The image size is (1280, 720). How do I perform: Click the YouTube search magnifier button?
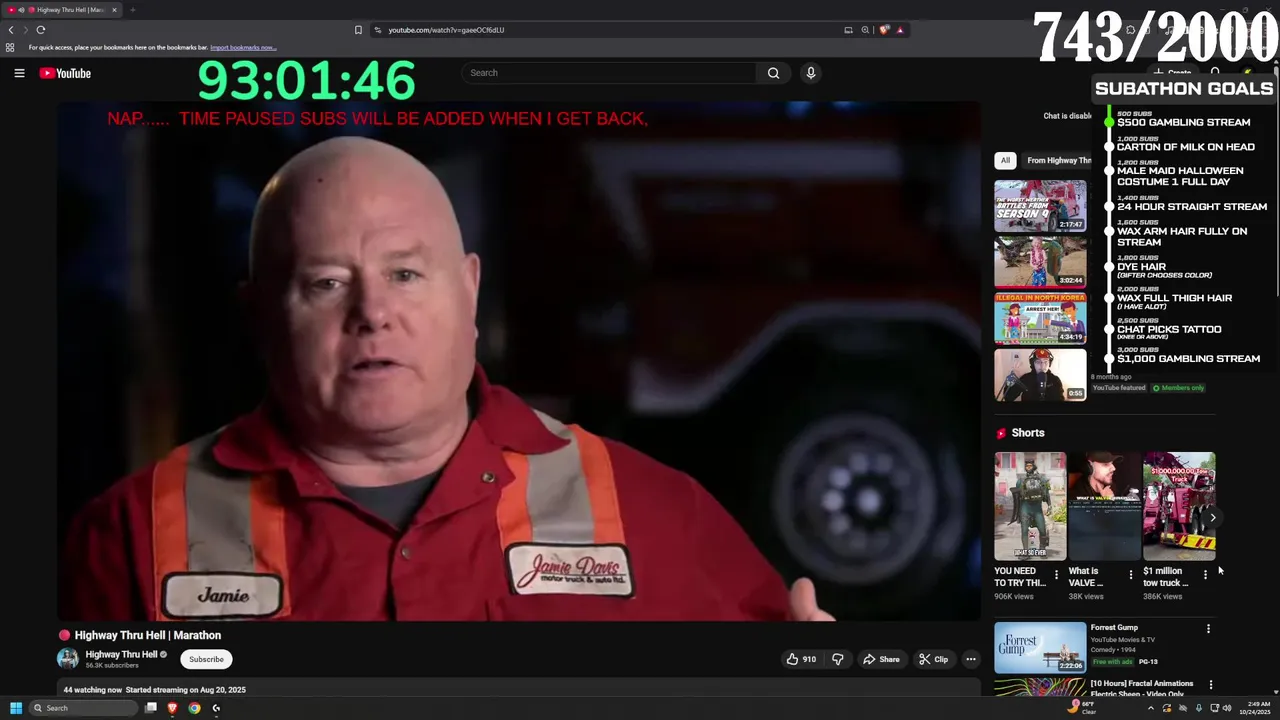[773, 73]
